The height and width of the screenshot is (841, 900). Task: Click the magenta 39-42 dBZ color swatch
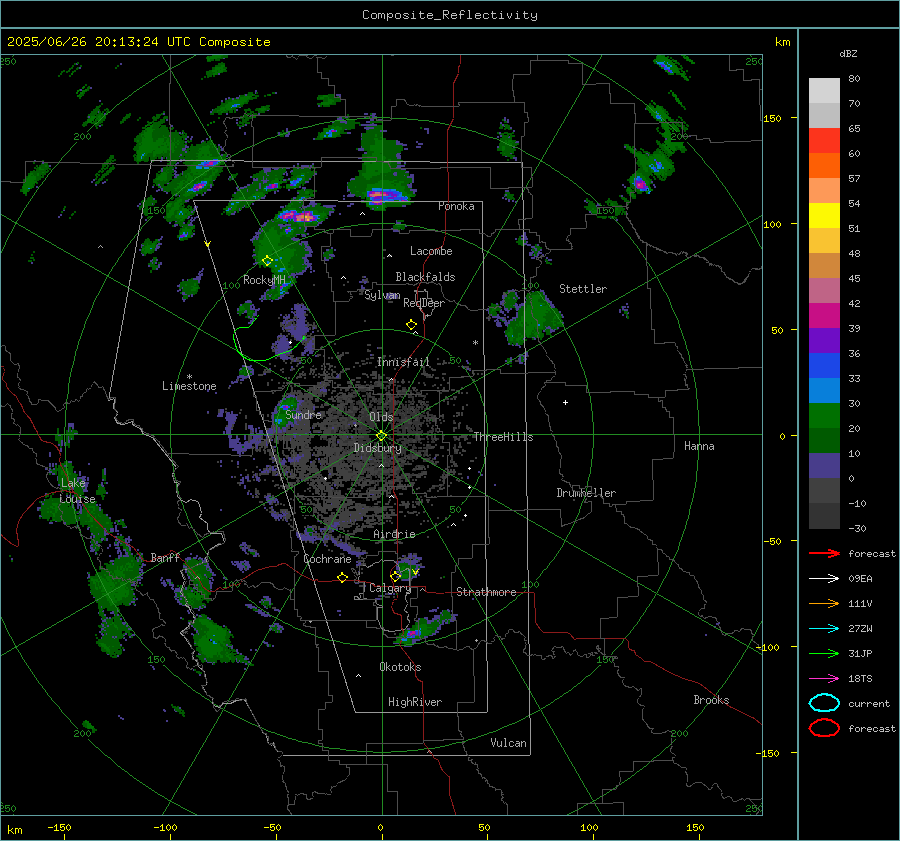coord(824,316)
